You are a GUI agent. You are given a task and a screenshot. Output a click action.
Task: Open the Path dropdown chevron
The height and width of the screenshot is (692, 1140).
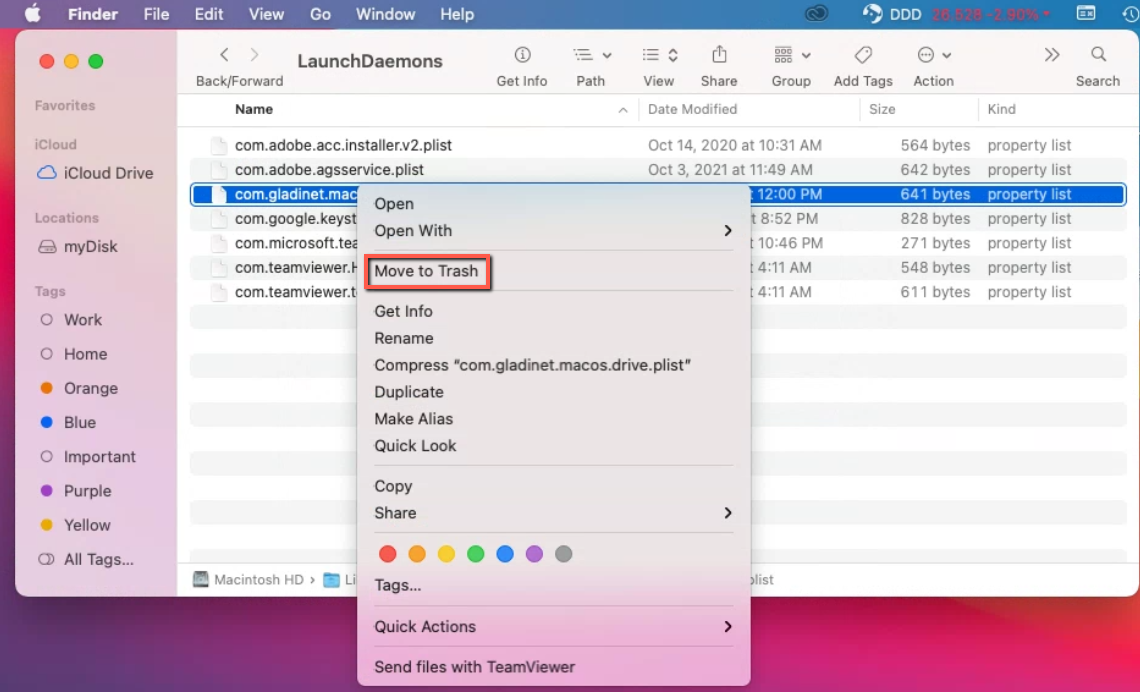(607, 55)
